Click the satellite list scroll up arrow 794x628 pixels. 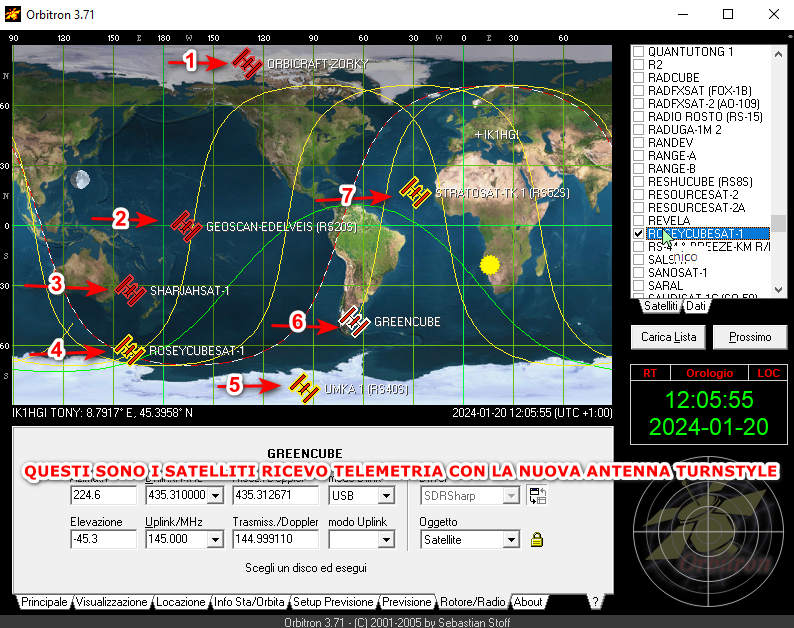pyautogui.click(x=778, y=53)
